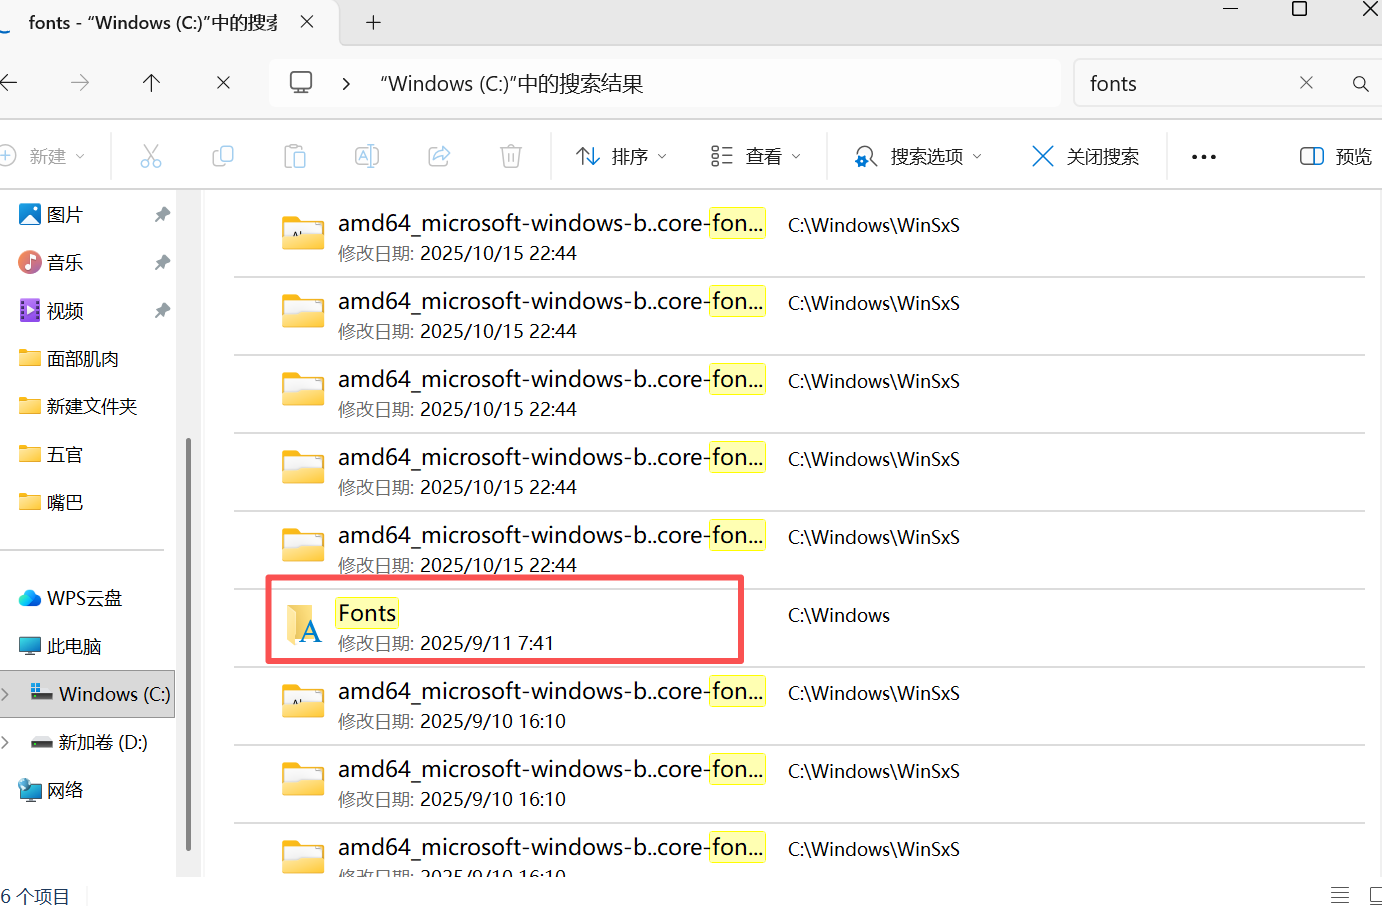
Task: Go back with the left arrow
Action: 9,83
